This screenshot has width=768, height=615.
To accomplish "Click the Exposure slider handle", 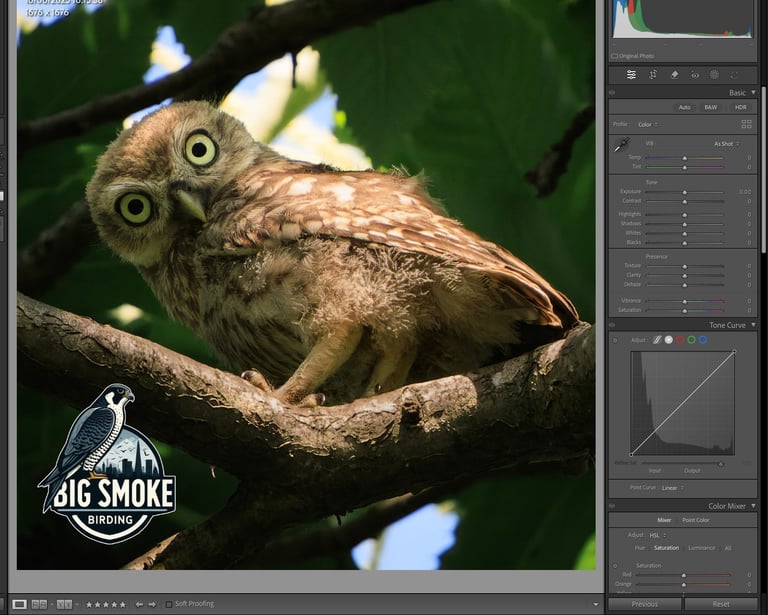I will point(685,192).
